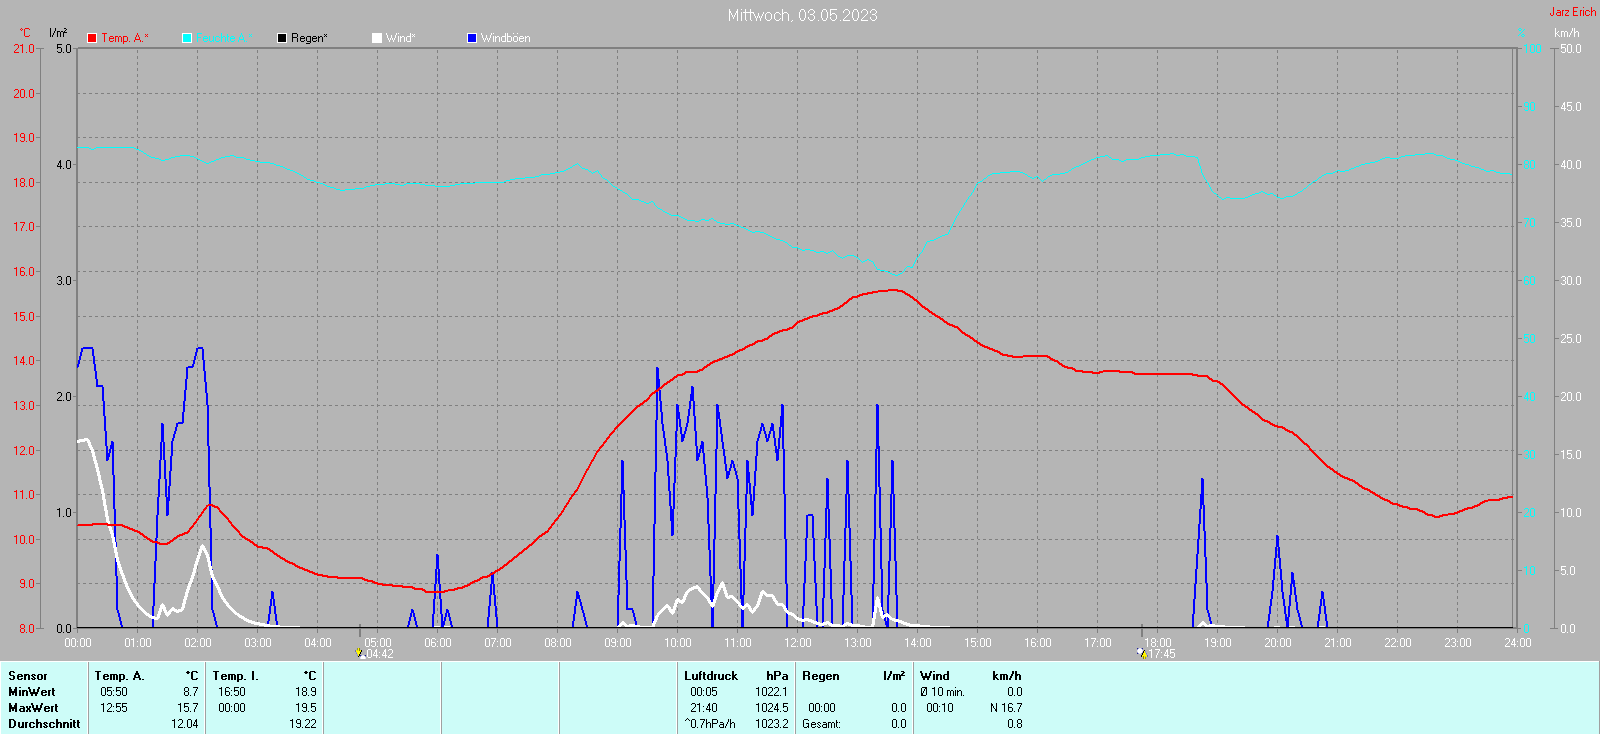The height and width of the screenshot is (734, 1600).
Task: Click the average outdoor temperature 12.04
Action: point(185,724)
